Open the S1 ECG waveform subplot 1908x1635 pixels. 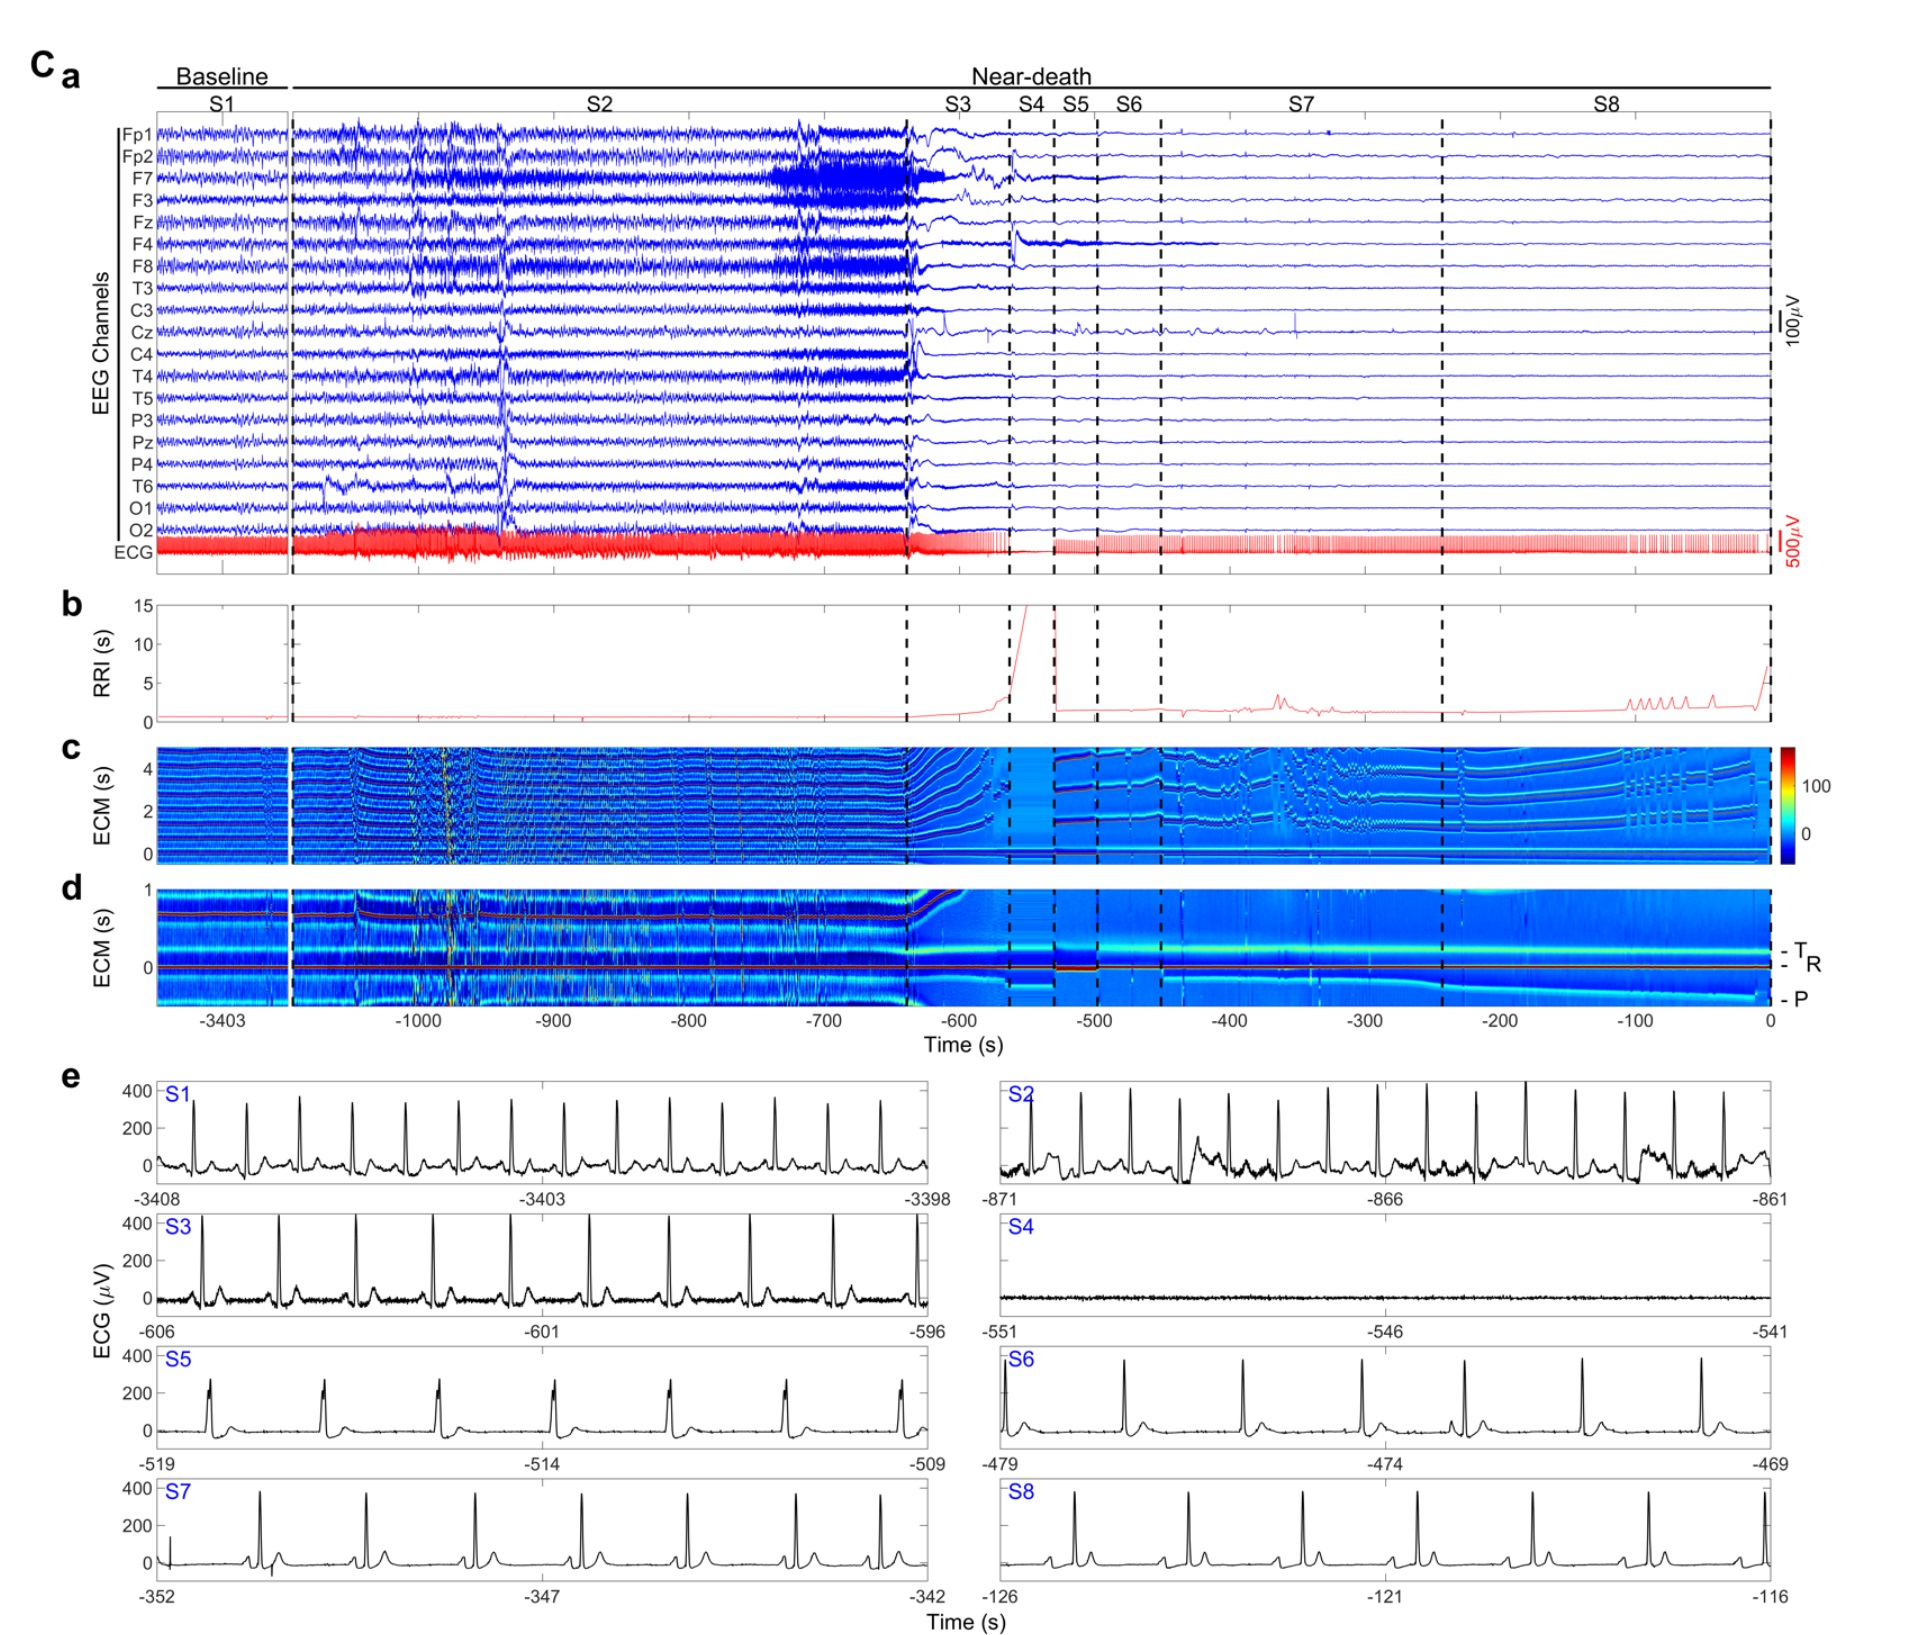point(542,1133)
